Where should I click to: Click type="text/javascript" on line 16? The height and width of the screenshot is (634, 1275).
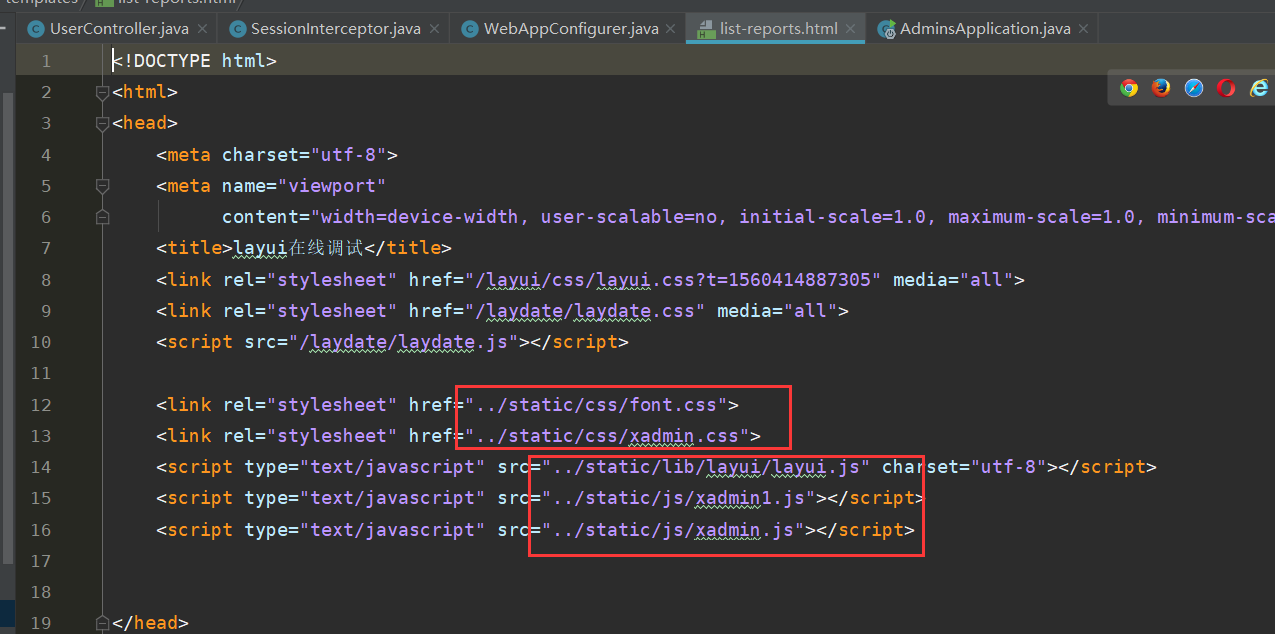(x=365, y=530)
